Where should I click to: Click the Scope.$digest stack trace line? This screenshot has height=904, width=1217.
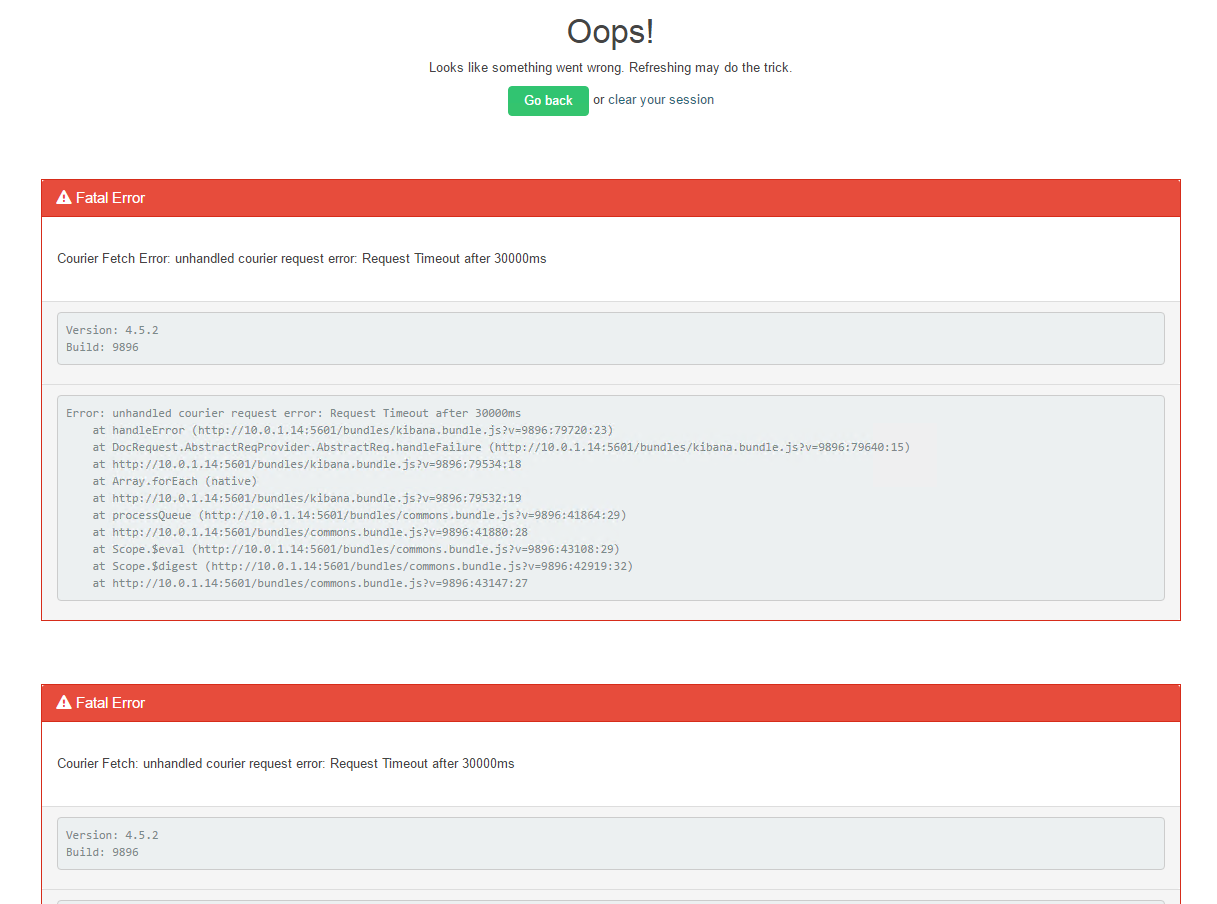[363, 566]
